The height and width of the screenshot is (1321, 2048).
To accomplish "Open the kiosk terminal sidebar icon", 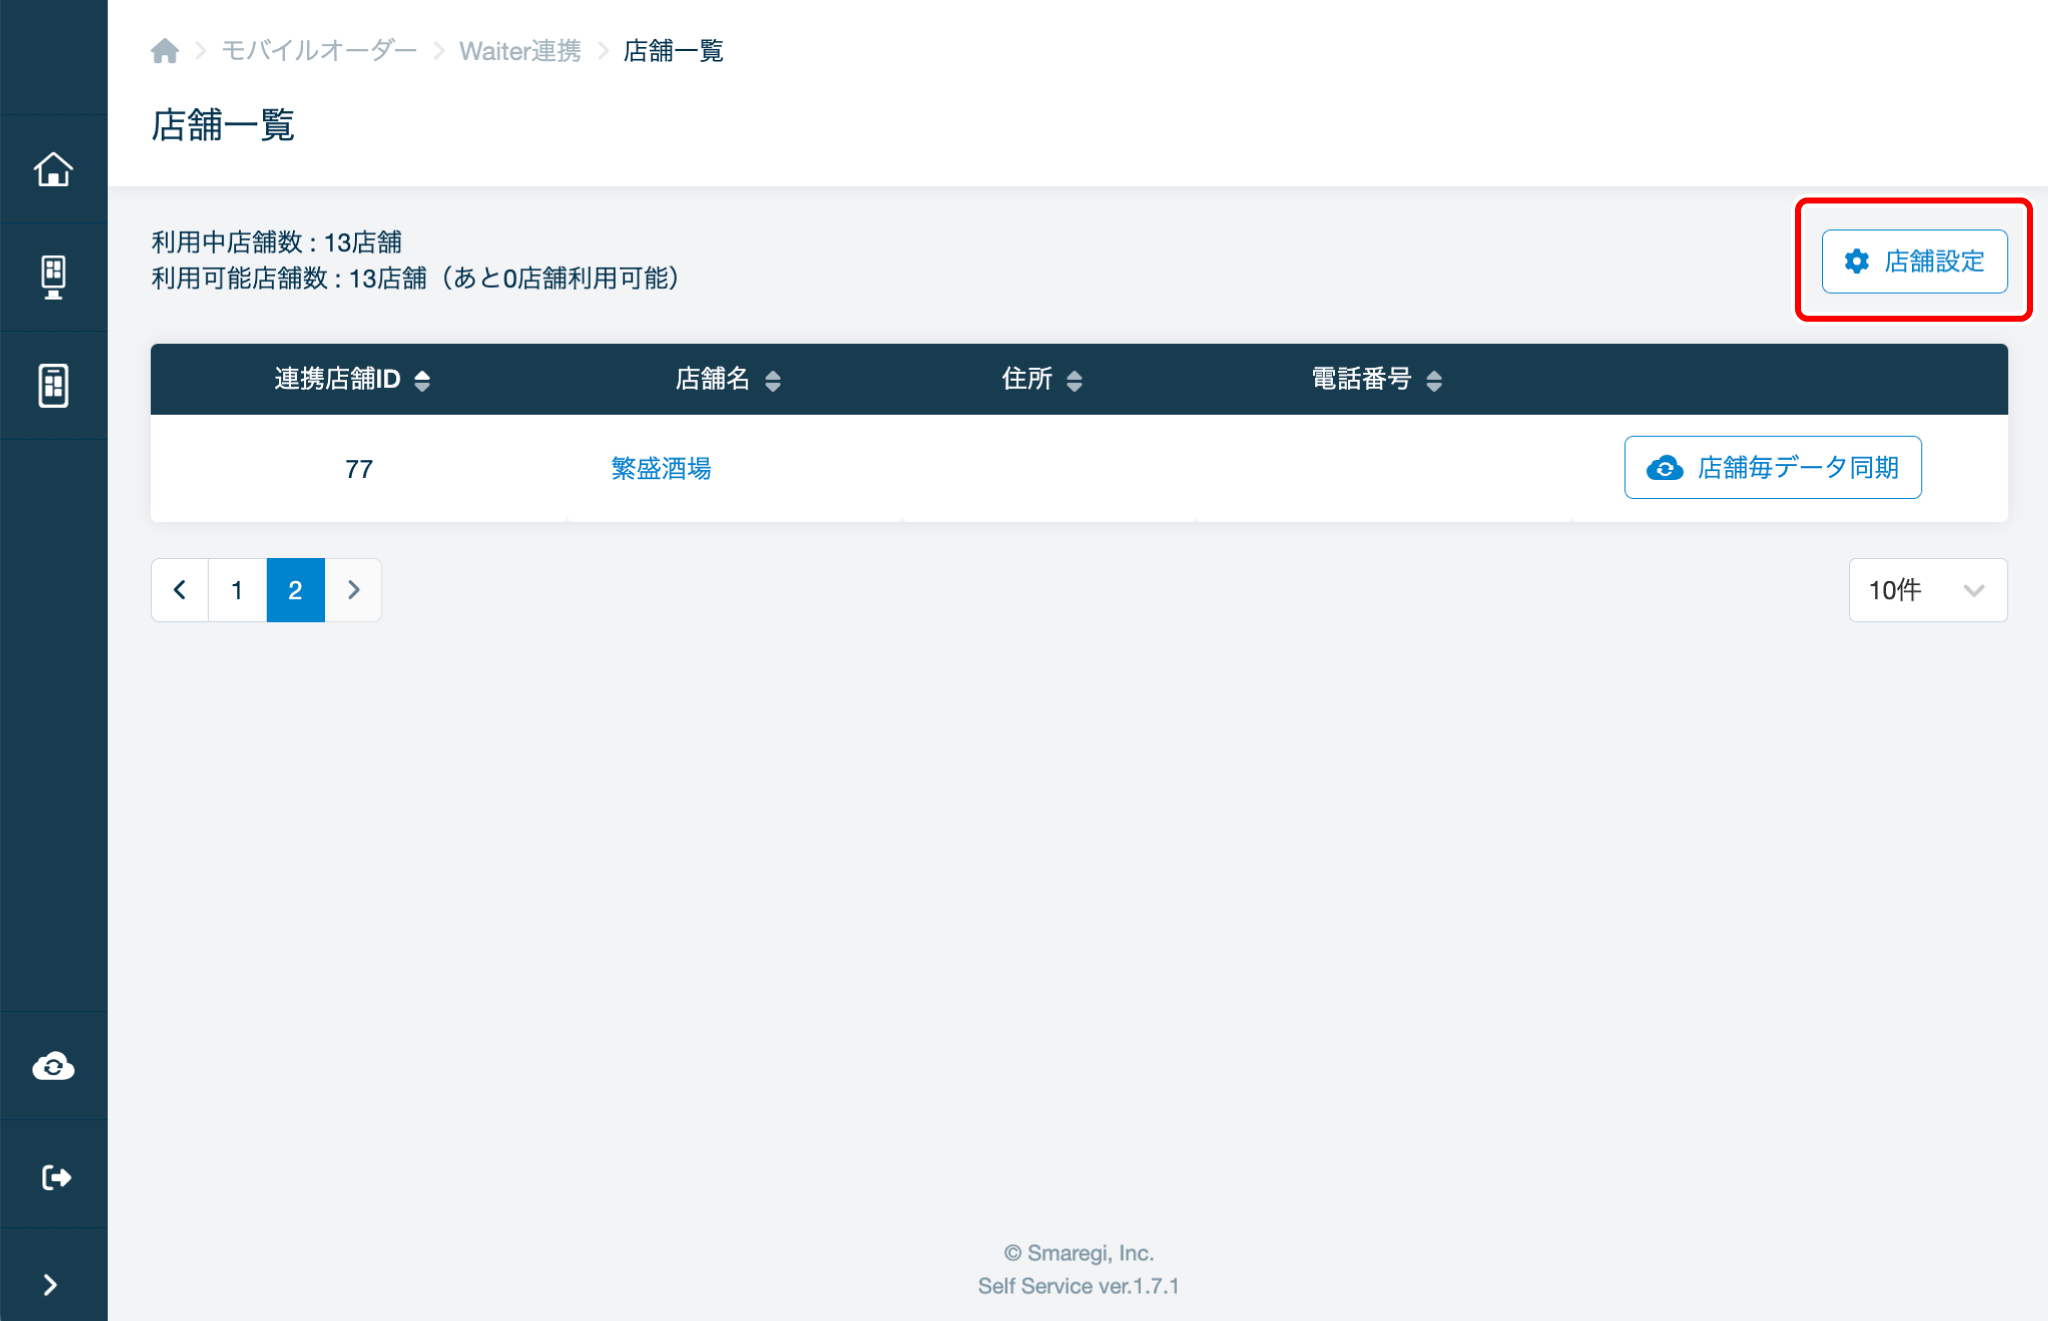I will click(53, 277).
